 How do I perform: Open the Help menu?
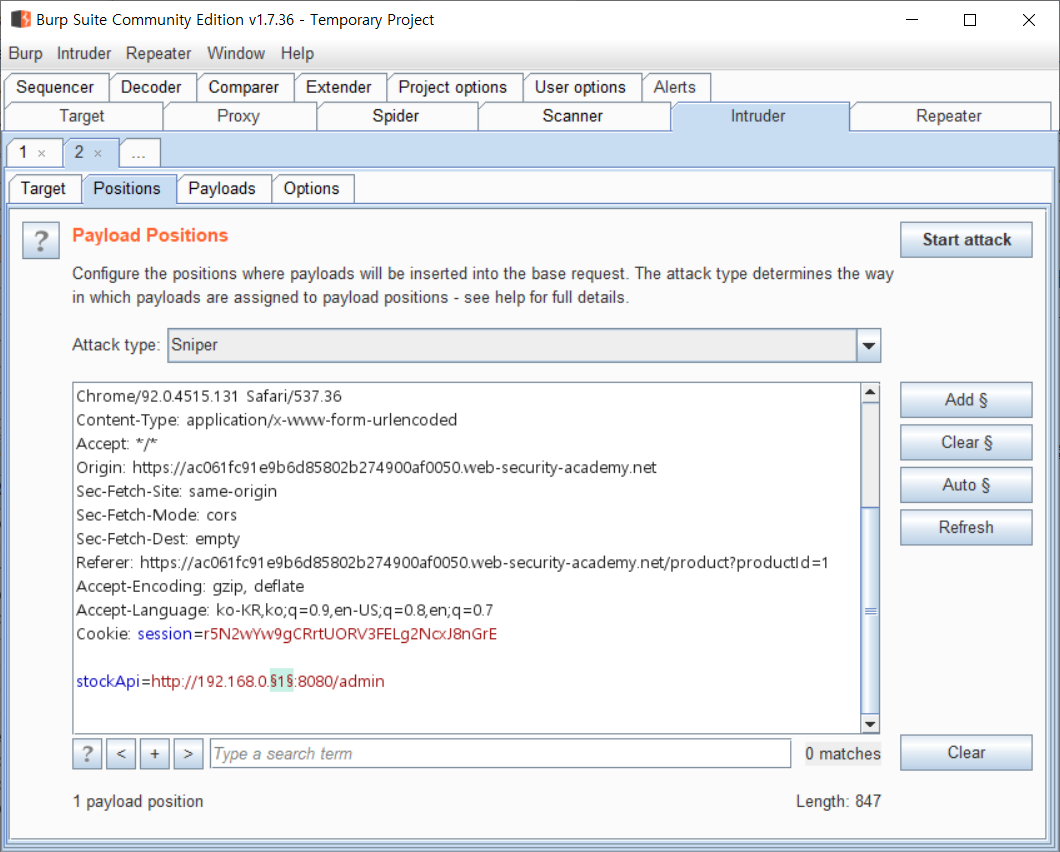pos(297,53)
